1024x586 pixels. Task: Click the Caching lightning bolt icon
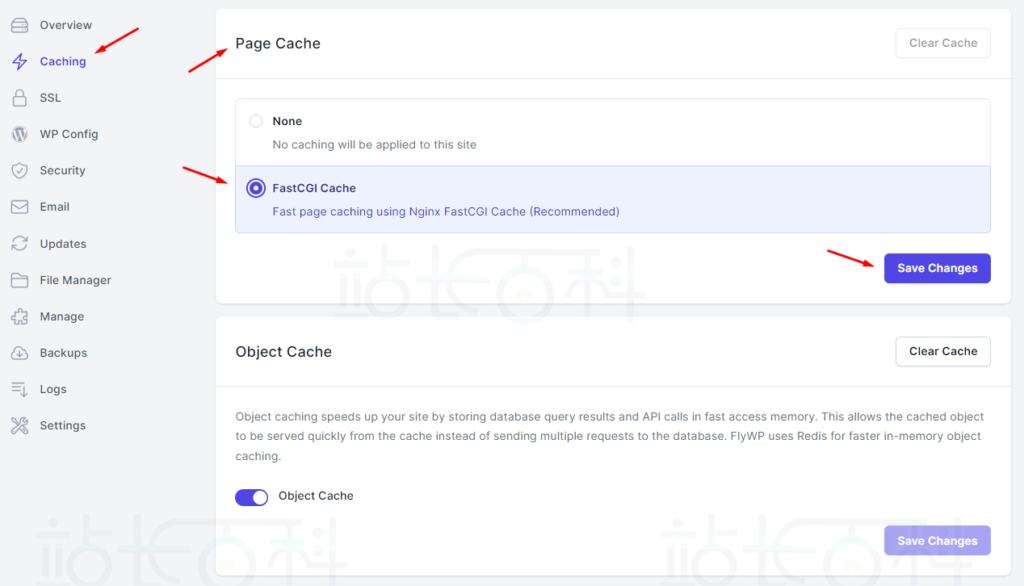(x=19, y=62)
